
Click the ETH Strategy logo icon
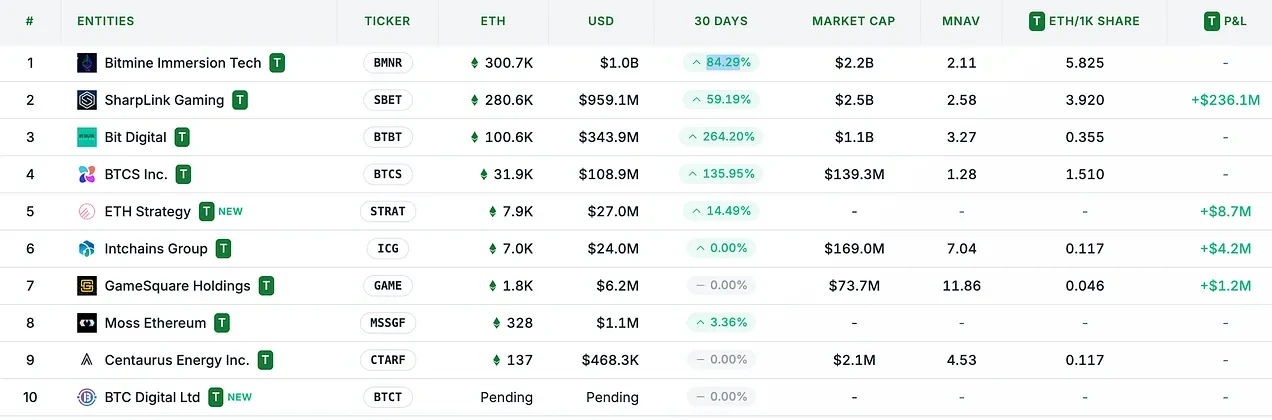point(87,211)
